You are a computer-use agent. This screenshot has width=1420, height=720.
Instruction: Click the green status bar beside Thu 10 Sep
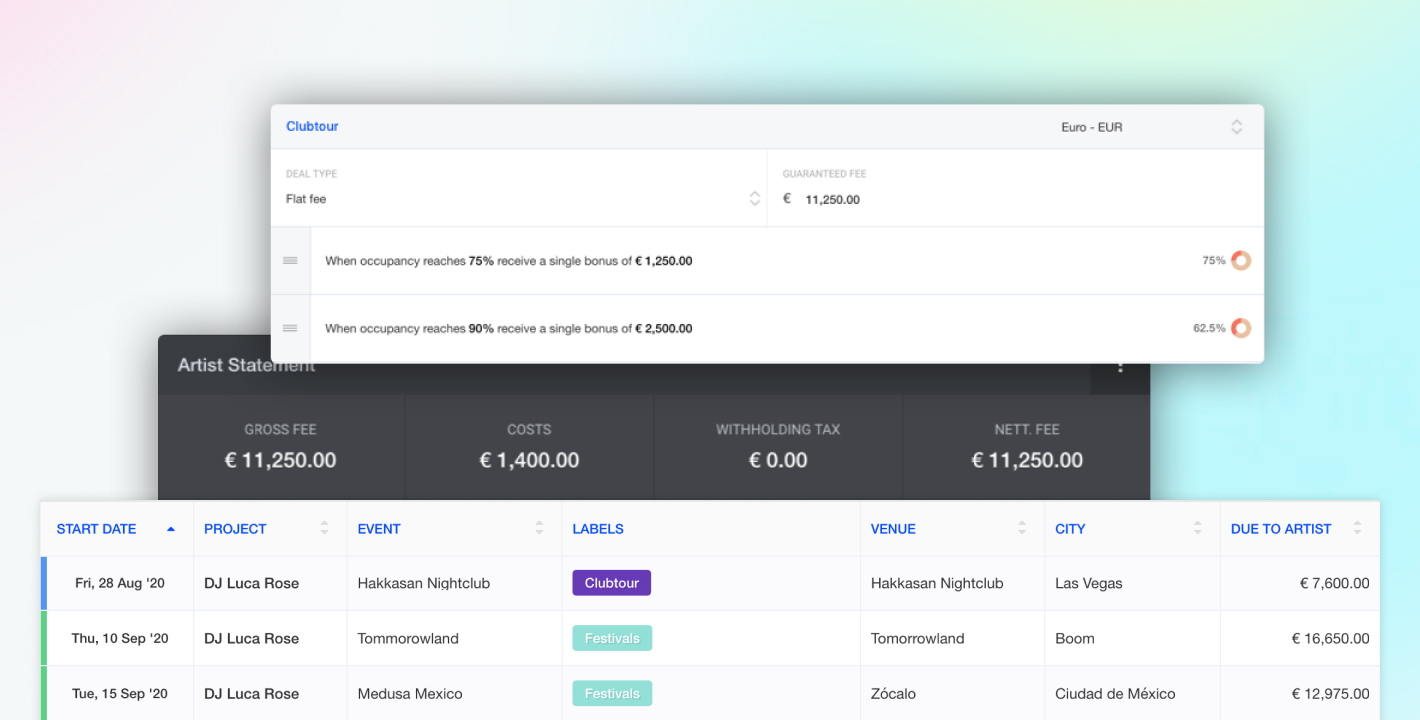(x=42, y=638)
